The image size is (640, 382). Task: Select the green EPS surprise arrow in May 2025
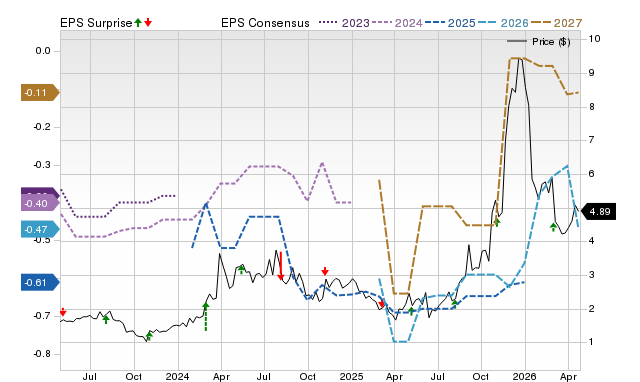point(411,311)
